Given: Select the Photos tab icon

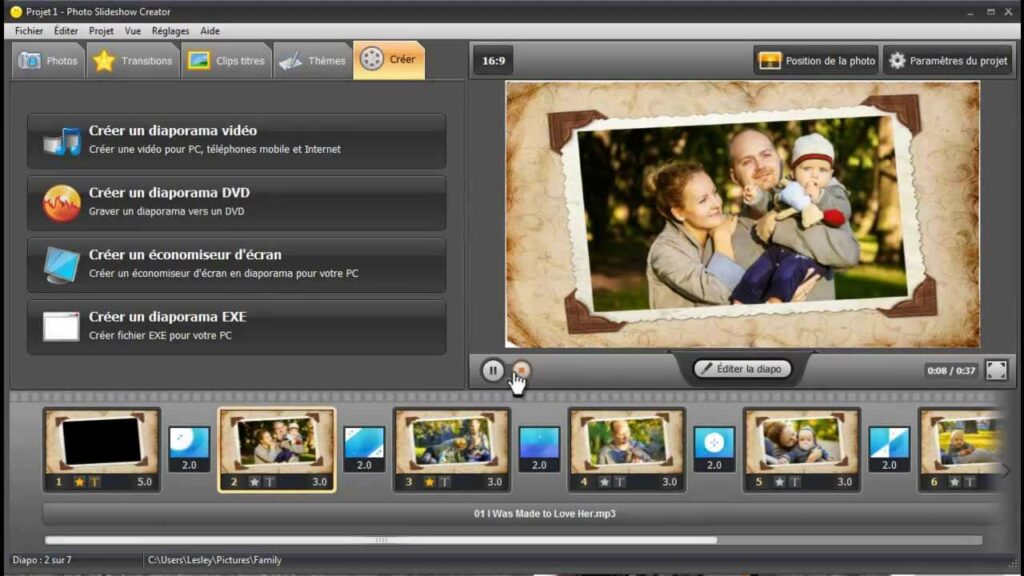Looking at the screenshot, I should (31, 59).
